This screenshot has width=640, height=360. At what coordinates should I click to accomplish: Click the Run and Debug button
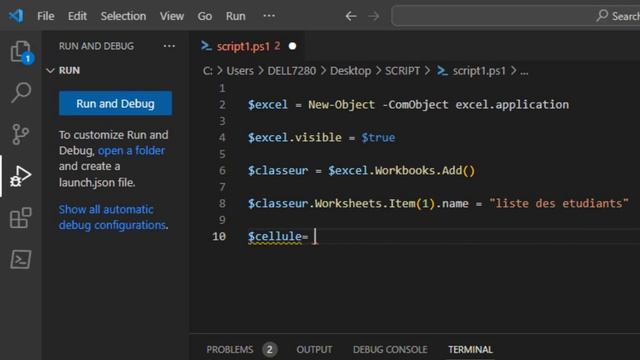pyautogui.click(x=116, y=103)
